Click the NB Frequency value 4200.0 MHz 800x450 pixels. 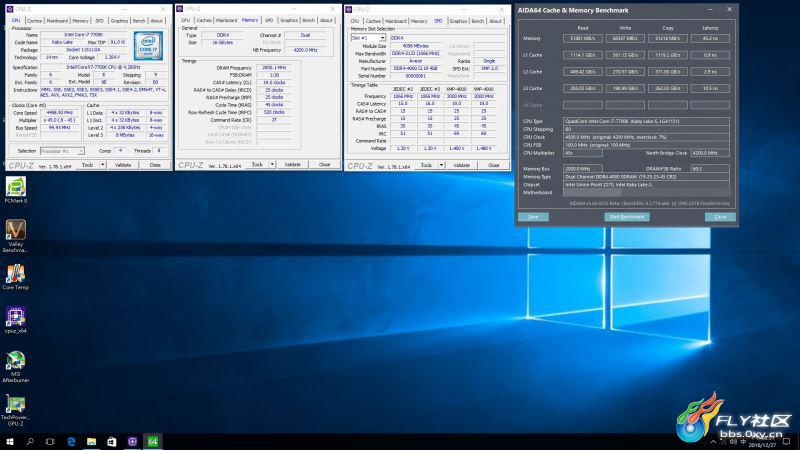(305, 50)
